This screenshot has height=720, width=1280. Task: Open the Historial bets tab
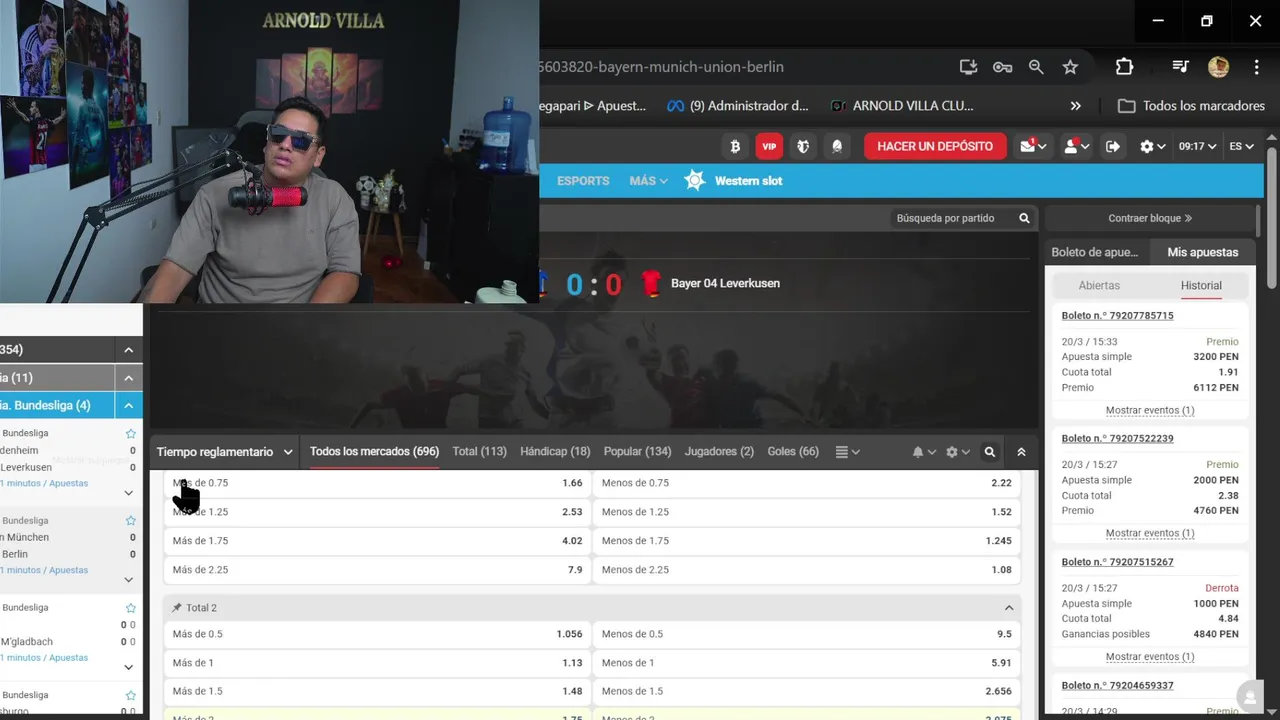[x=1201, y=285]
